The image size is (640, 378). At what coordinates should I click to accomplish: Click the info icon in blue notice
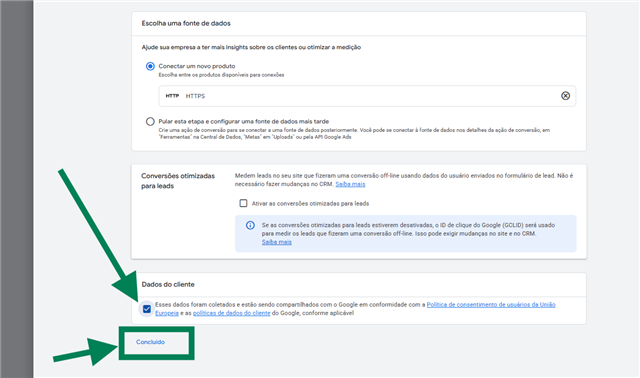tap(250, 225)
